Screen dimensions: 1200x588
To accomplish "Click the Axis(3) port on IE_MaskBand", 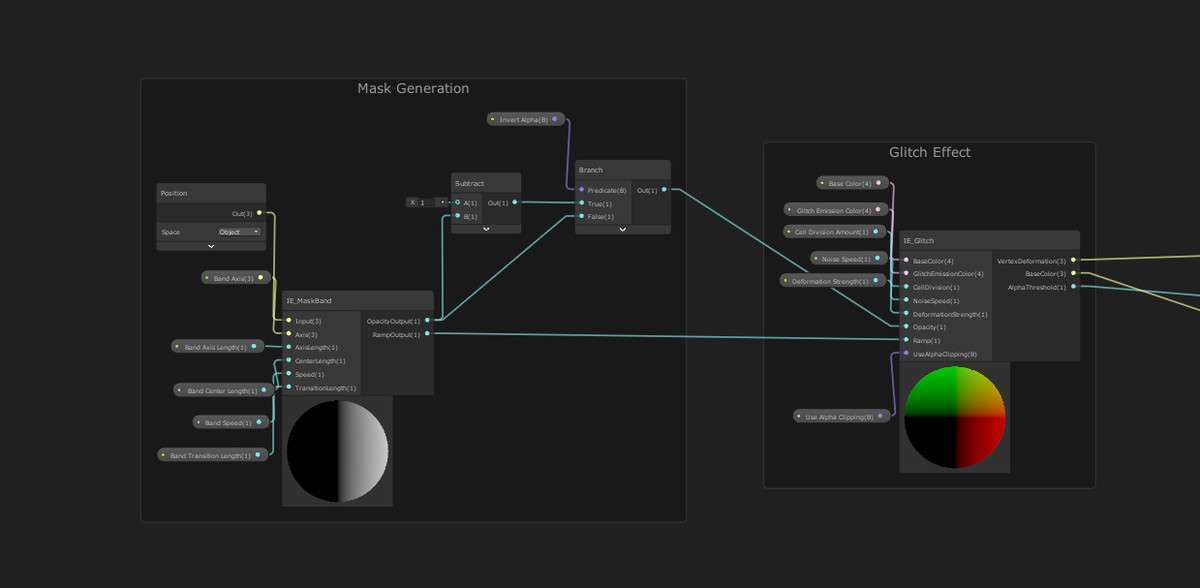I will tap(289, 334).
